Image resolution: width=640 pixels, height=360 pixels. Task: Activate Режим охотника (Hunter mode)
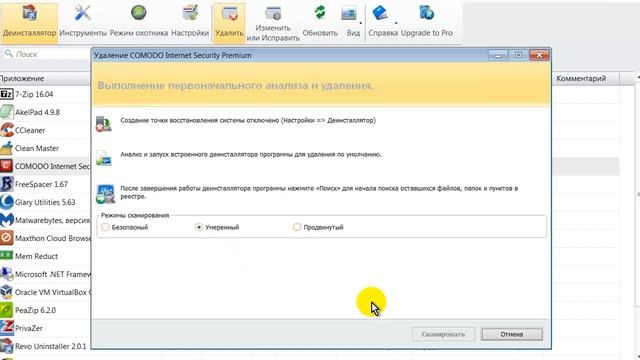[139, 22]
